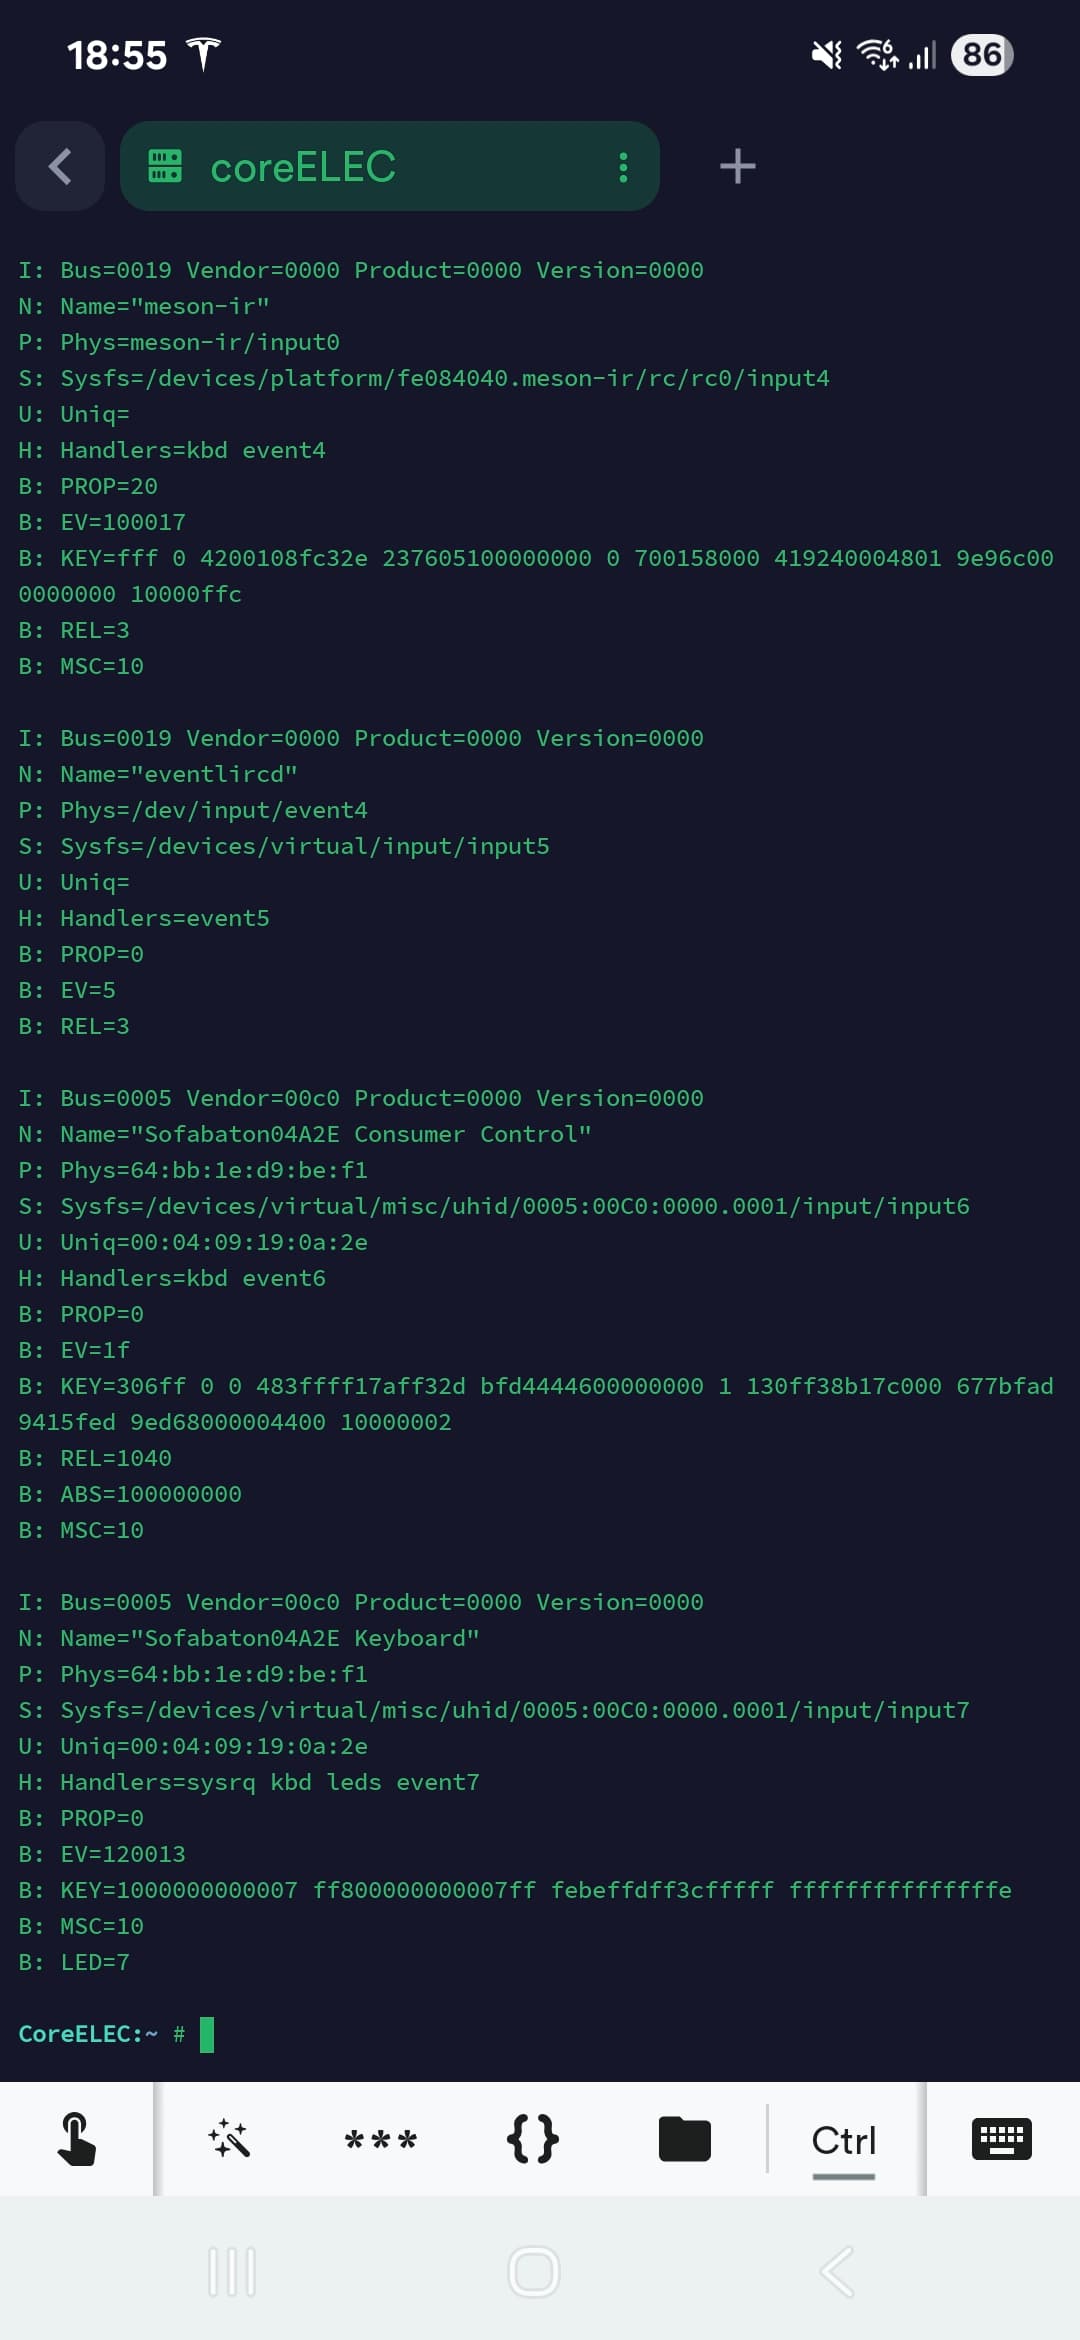Open the three-dot menu on coreELEC tab

(623, 167)
